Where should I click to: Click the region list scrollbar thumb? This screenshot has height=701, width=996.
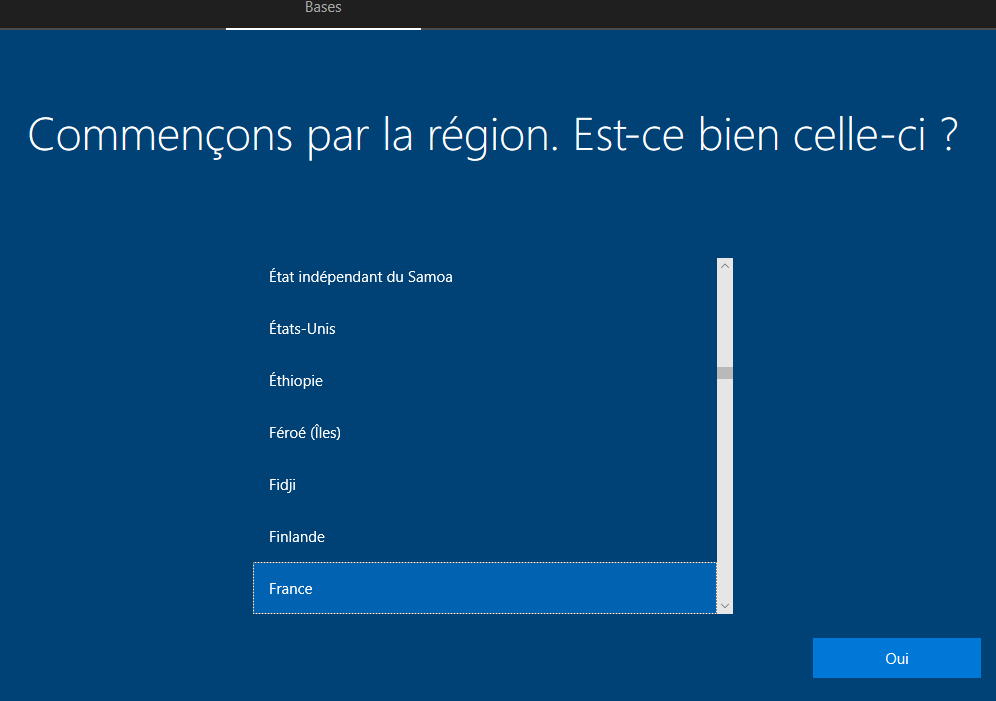725,373
